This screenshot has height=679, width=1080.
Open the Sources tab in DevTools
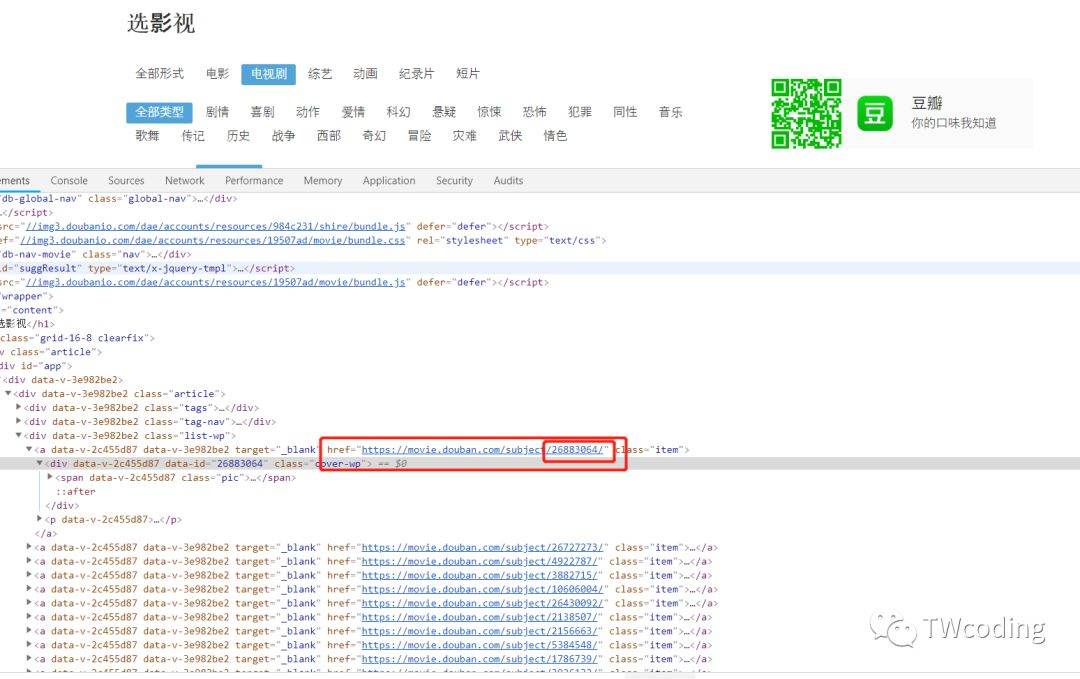126,180
